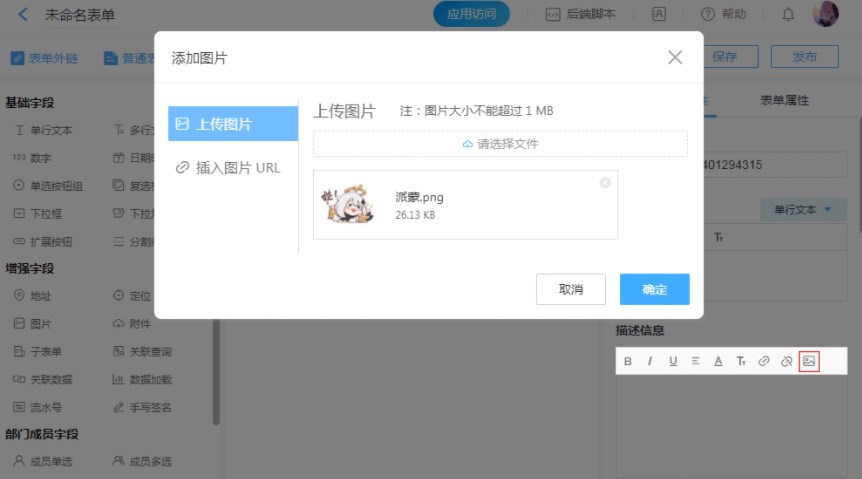Image resolution: width=862 pixels, height=479 pixels.
Task: Remove the uploaded 派蒙.png file
Action: point(605,183)
